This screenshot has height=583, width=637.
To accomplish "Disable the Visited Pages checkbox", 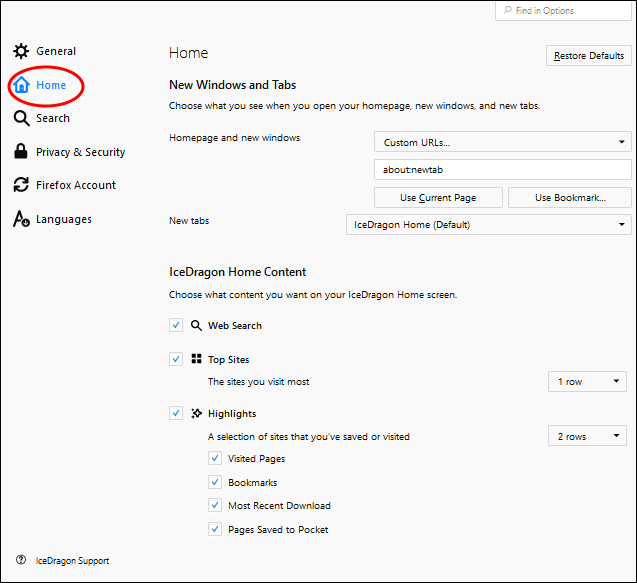I will pyautogui.click(x=215, y=458).
